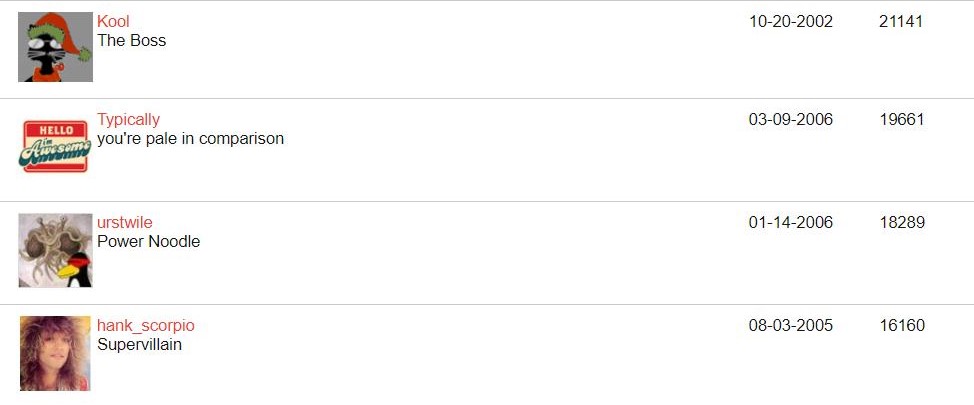Open Kool's cat with Santa hat avatar
The image size is (974, 405).
55,47
